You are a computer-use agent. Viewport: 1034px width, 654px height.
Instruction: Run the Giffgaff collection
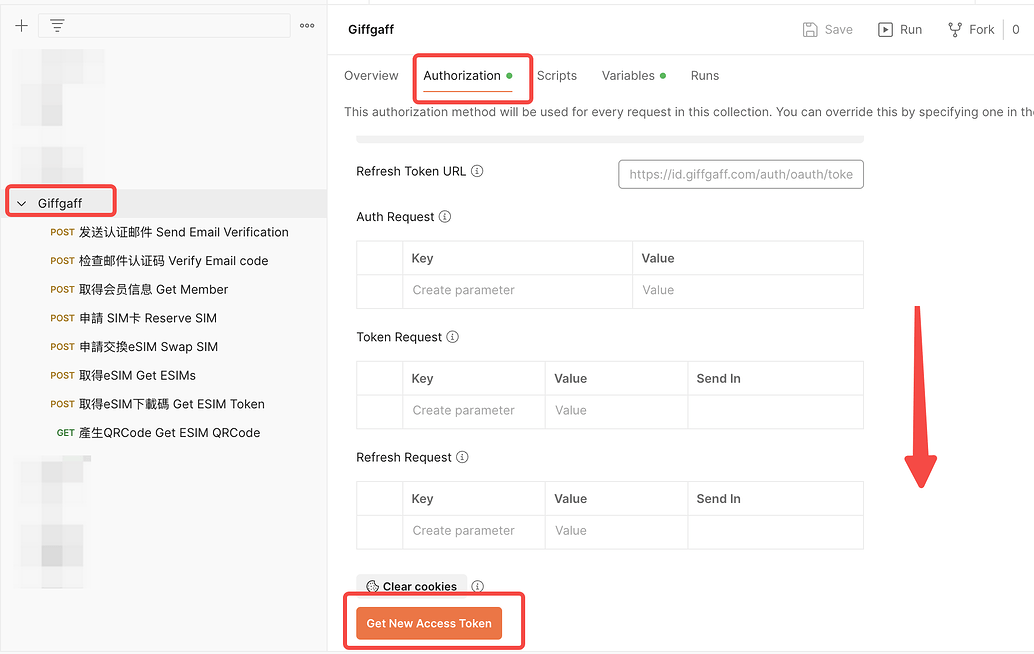900,30
